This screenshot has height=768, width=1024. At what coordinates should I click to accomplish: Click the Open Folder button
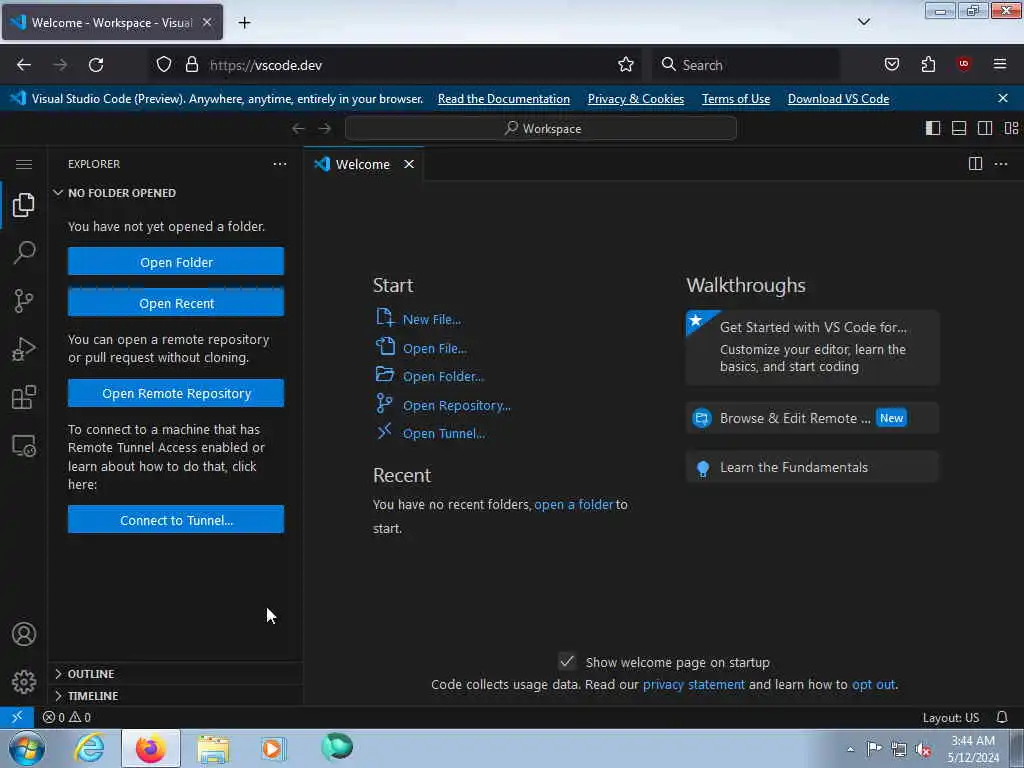point(176,262)
